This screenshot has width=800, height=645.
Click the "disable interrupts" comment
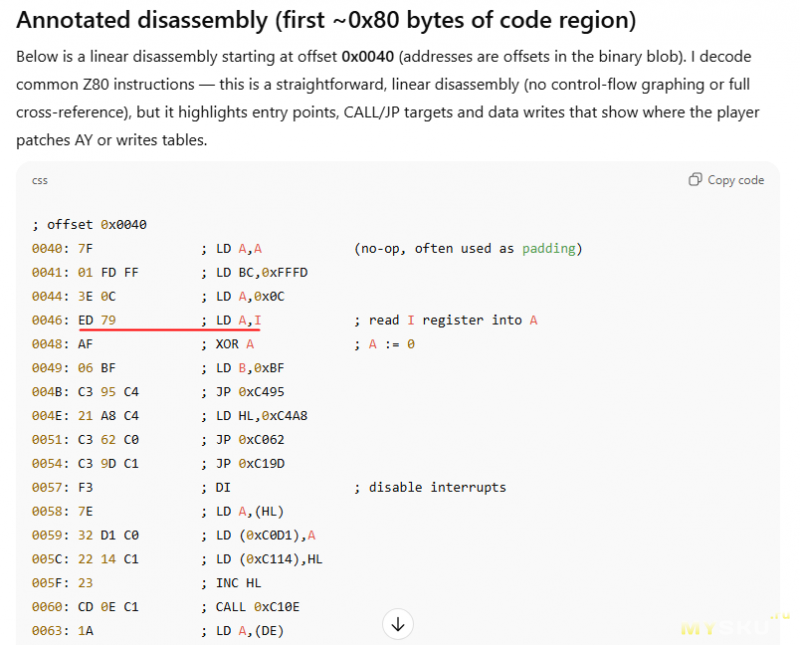(430, 488)
